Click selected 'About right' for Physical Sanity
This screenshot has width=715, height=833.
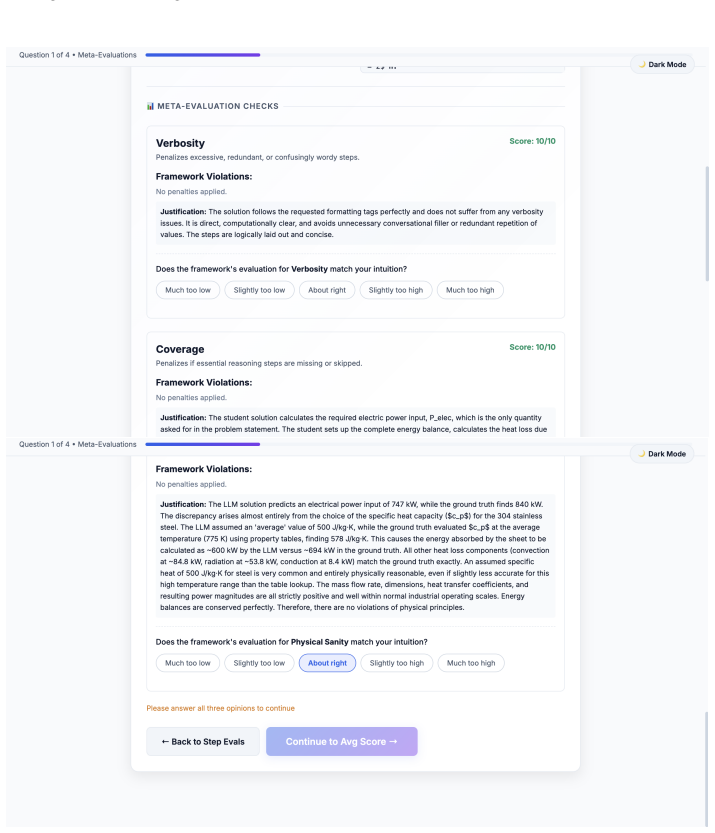click(327, 663)
